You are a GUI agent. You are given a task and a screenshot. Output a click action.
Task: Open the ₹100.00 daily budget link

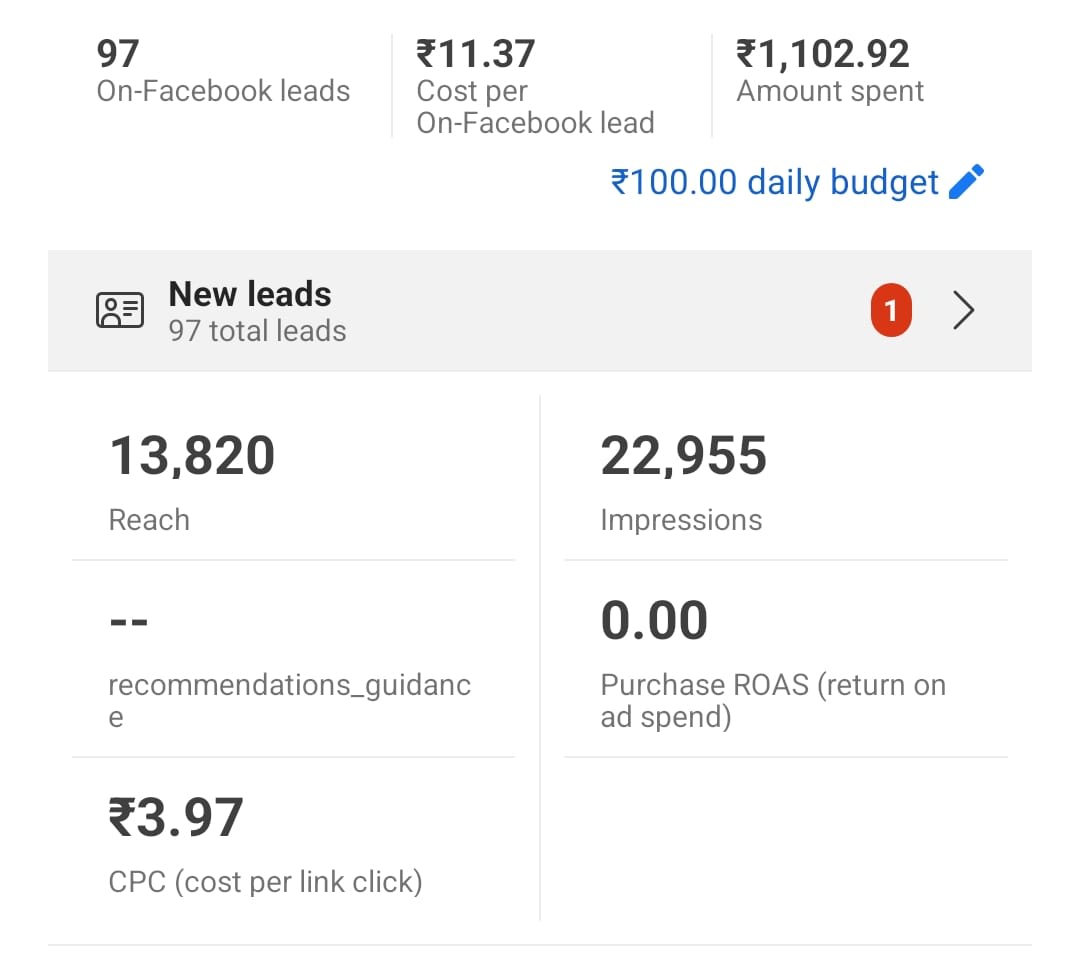point(775,183)
